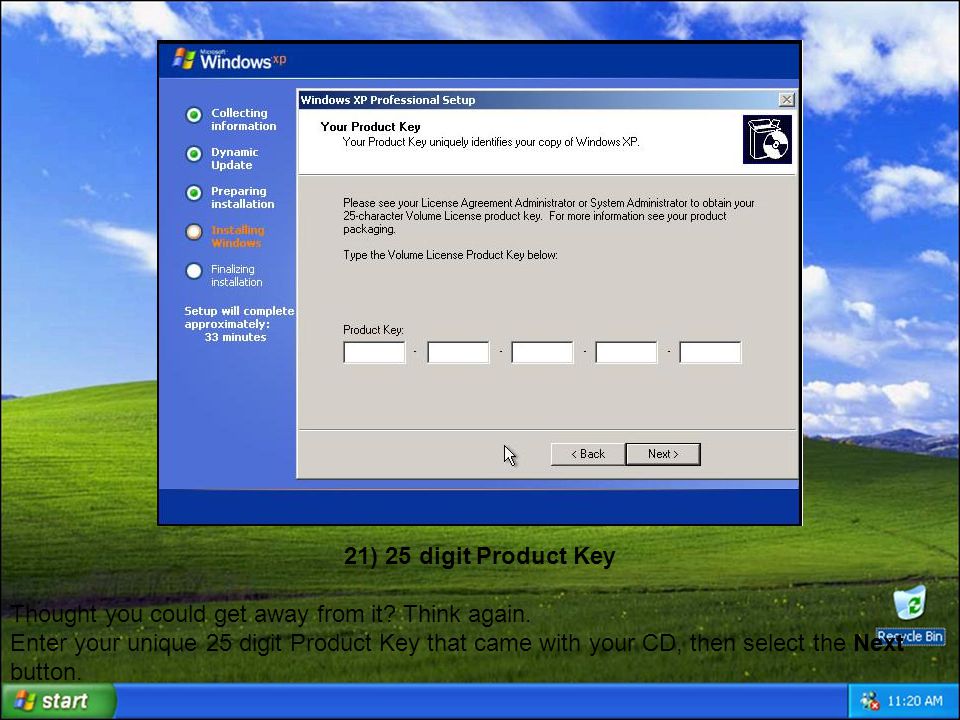Open the Recycle Bin desktop icon
Viewport: 960px width, 720px height.
pyautogui.click(x=910, y=615)
